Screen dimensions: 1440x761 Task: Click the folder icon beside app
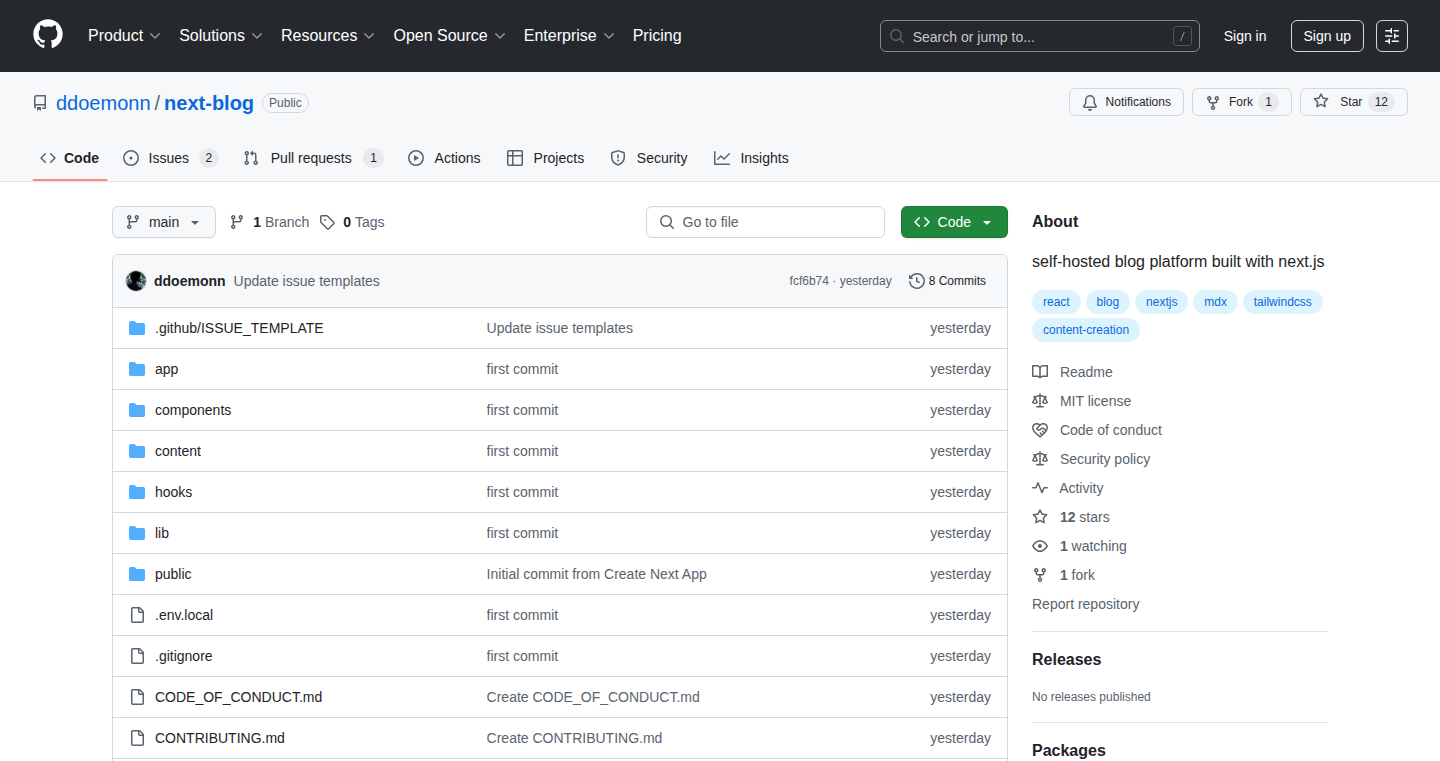(137, 369)
